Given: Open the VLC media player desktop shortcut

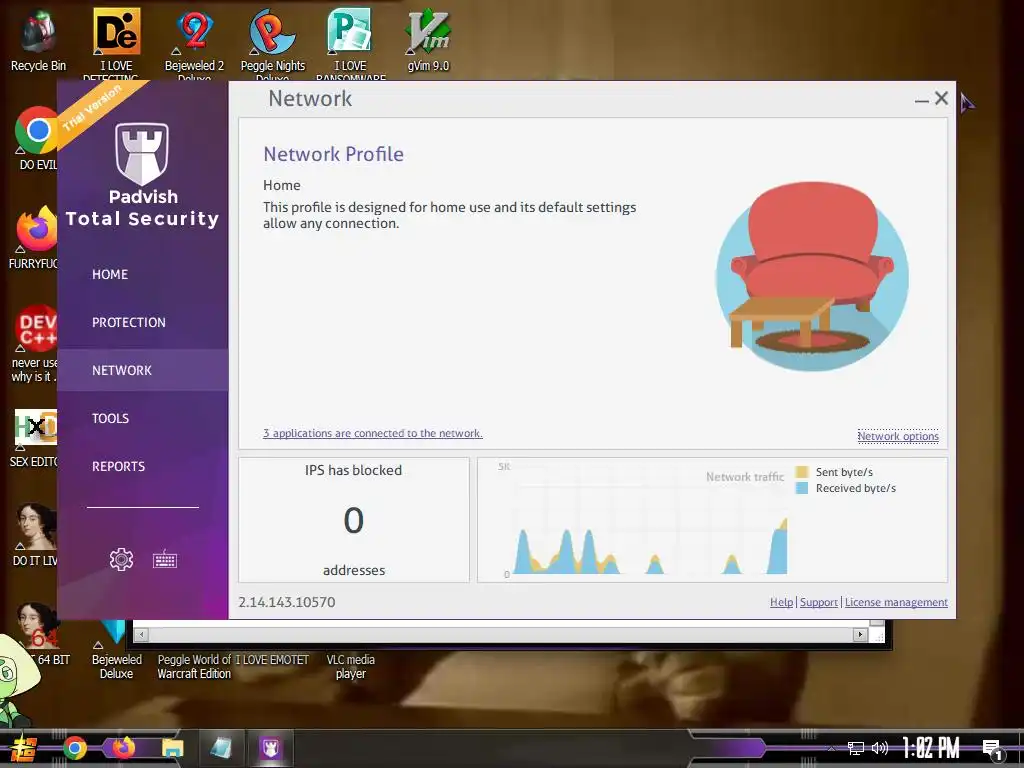Looking at the screenshot, I should [x=351, y=666].
